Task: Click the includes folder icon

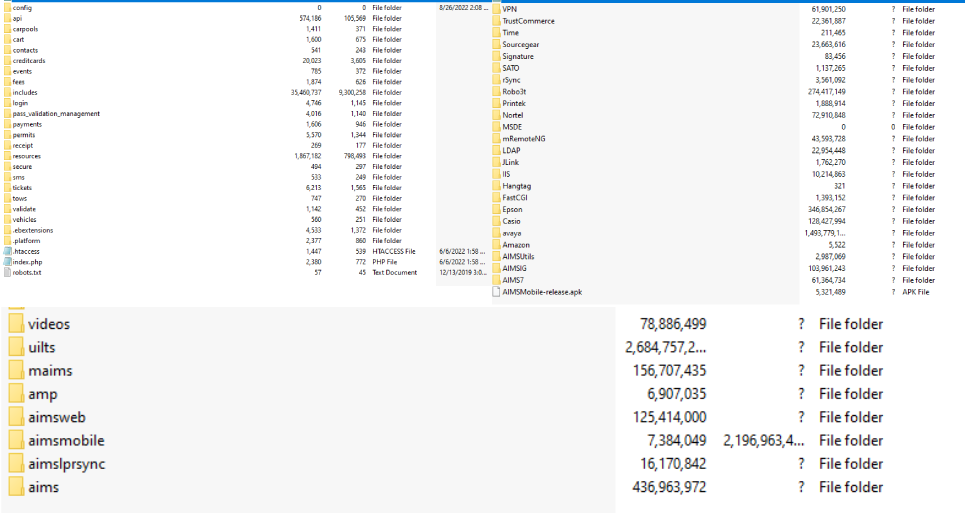Action: 7,93
